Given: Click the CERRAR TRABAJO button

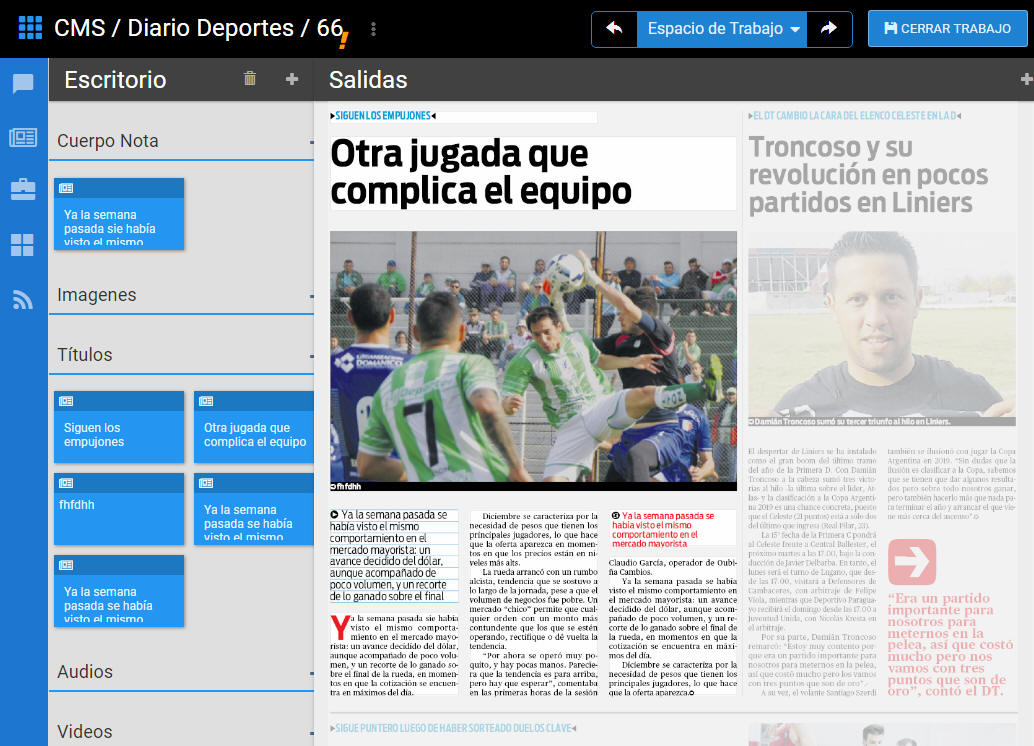Looking at the screenshot, I should (947, 29).
